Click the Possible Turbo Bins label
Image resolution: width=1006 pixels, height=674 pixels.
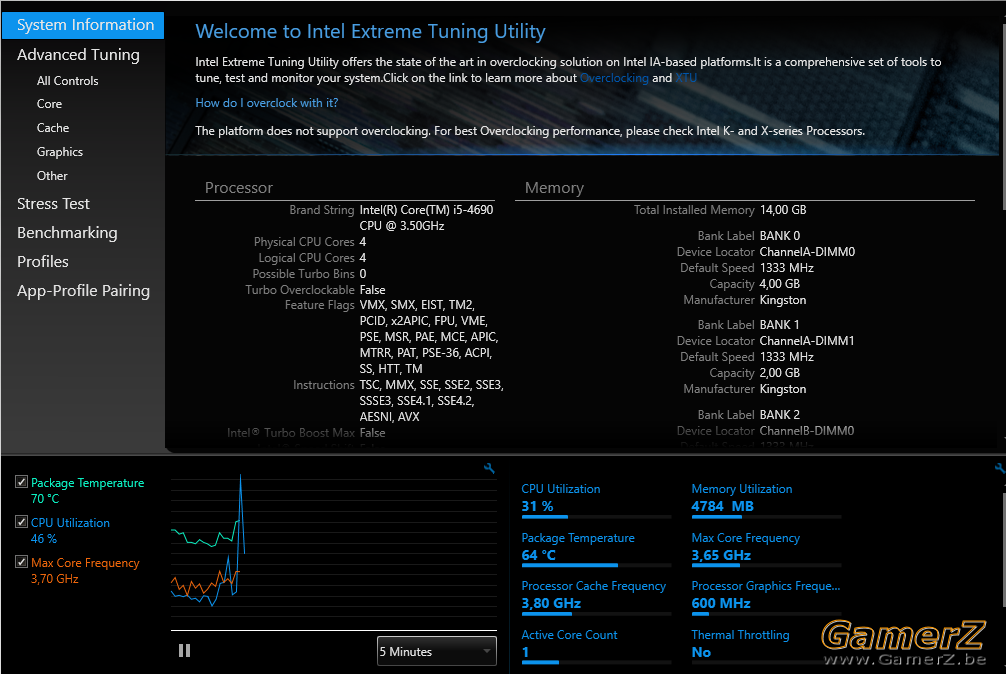[303, 274]
